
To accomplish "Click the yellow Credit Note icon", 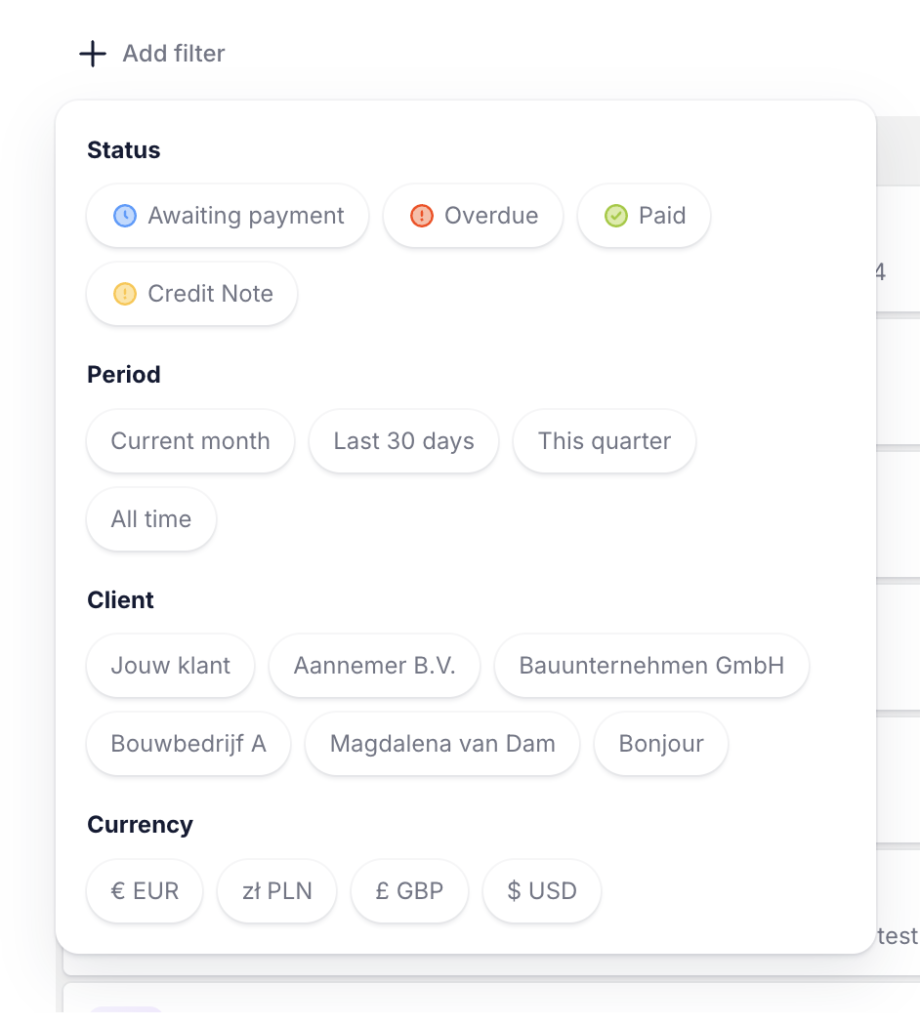I will click(125, 294).
